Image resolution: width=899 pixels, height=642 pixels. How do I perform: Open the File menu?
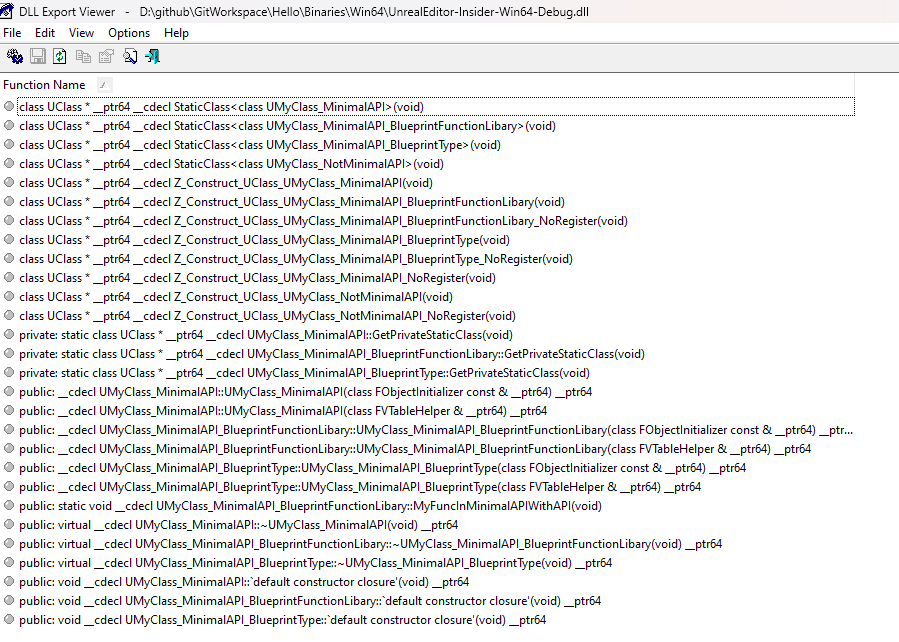[x=12, y=33]
